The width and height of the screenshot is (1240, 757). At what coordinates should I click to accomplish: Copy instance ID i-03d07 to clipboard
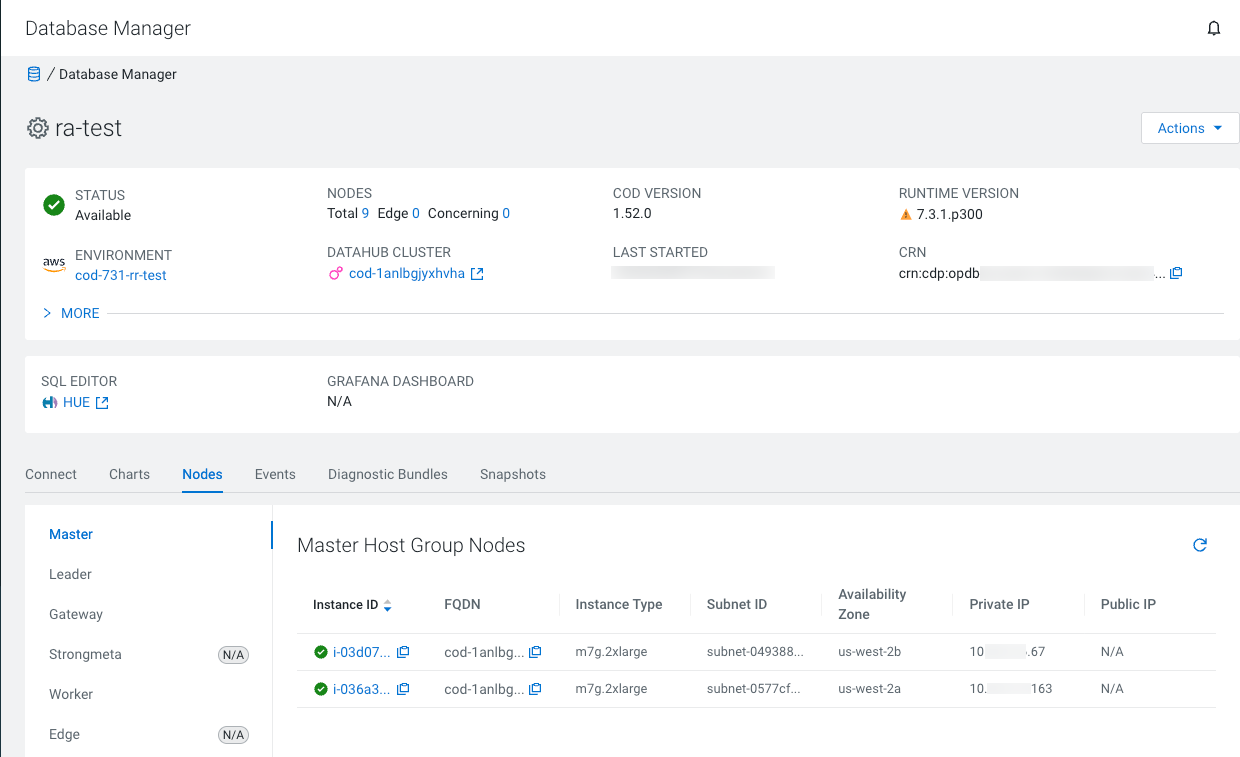pos(403,652)
